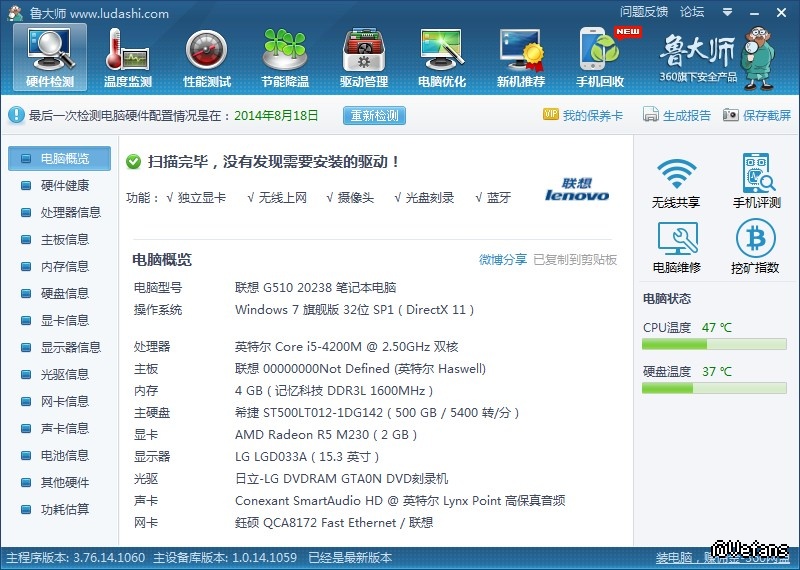Viewport: 800px width, 570px height.
Task: Click the 2014年8月18日 date text
Action: [276, 115]
